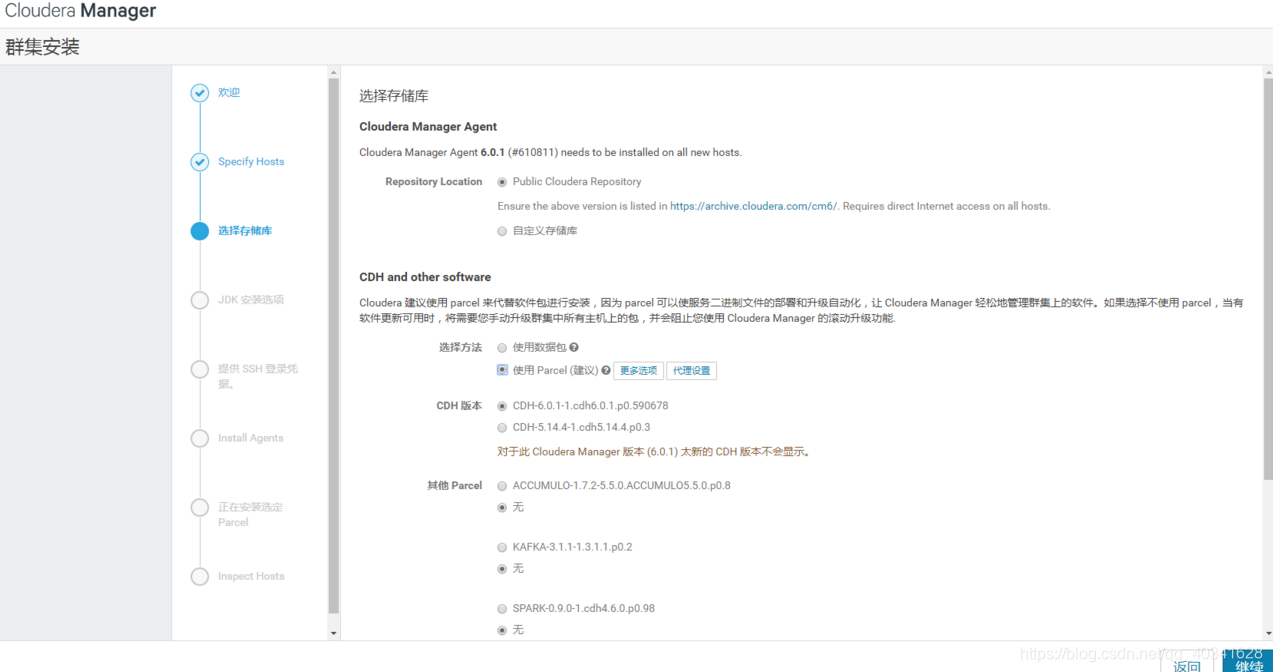
Task: Click the step list scrollbar down arrow
Action: [x=334, y=634]
